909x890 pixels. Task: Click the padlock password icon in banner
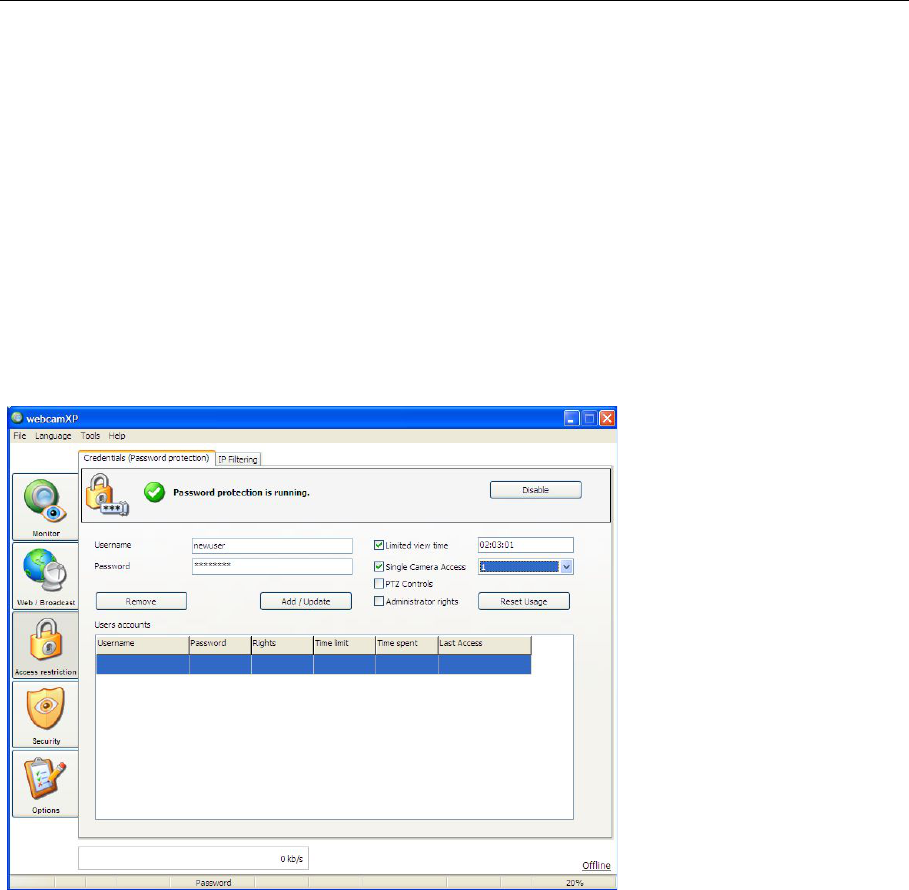click(x=107, y=495)
